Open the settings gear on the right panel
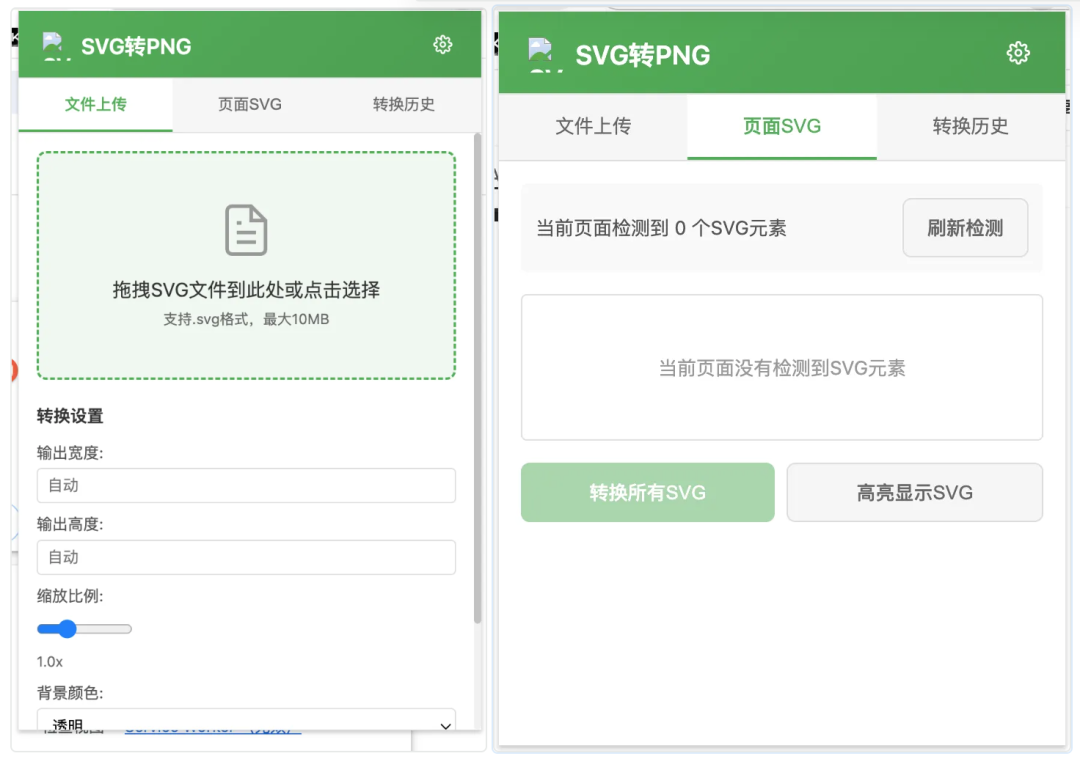1080x767 pixels. (1018, 53)
